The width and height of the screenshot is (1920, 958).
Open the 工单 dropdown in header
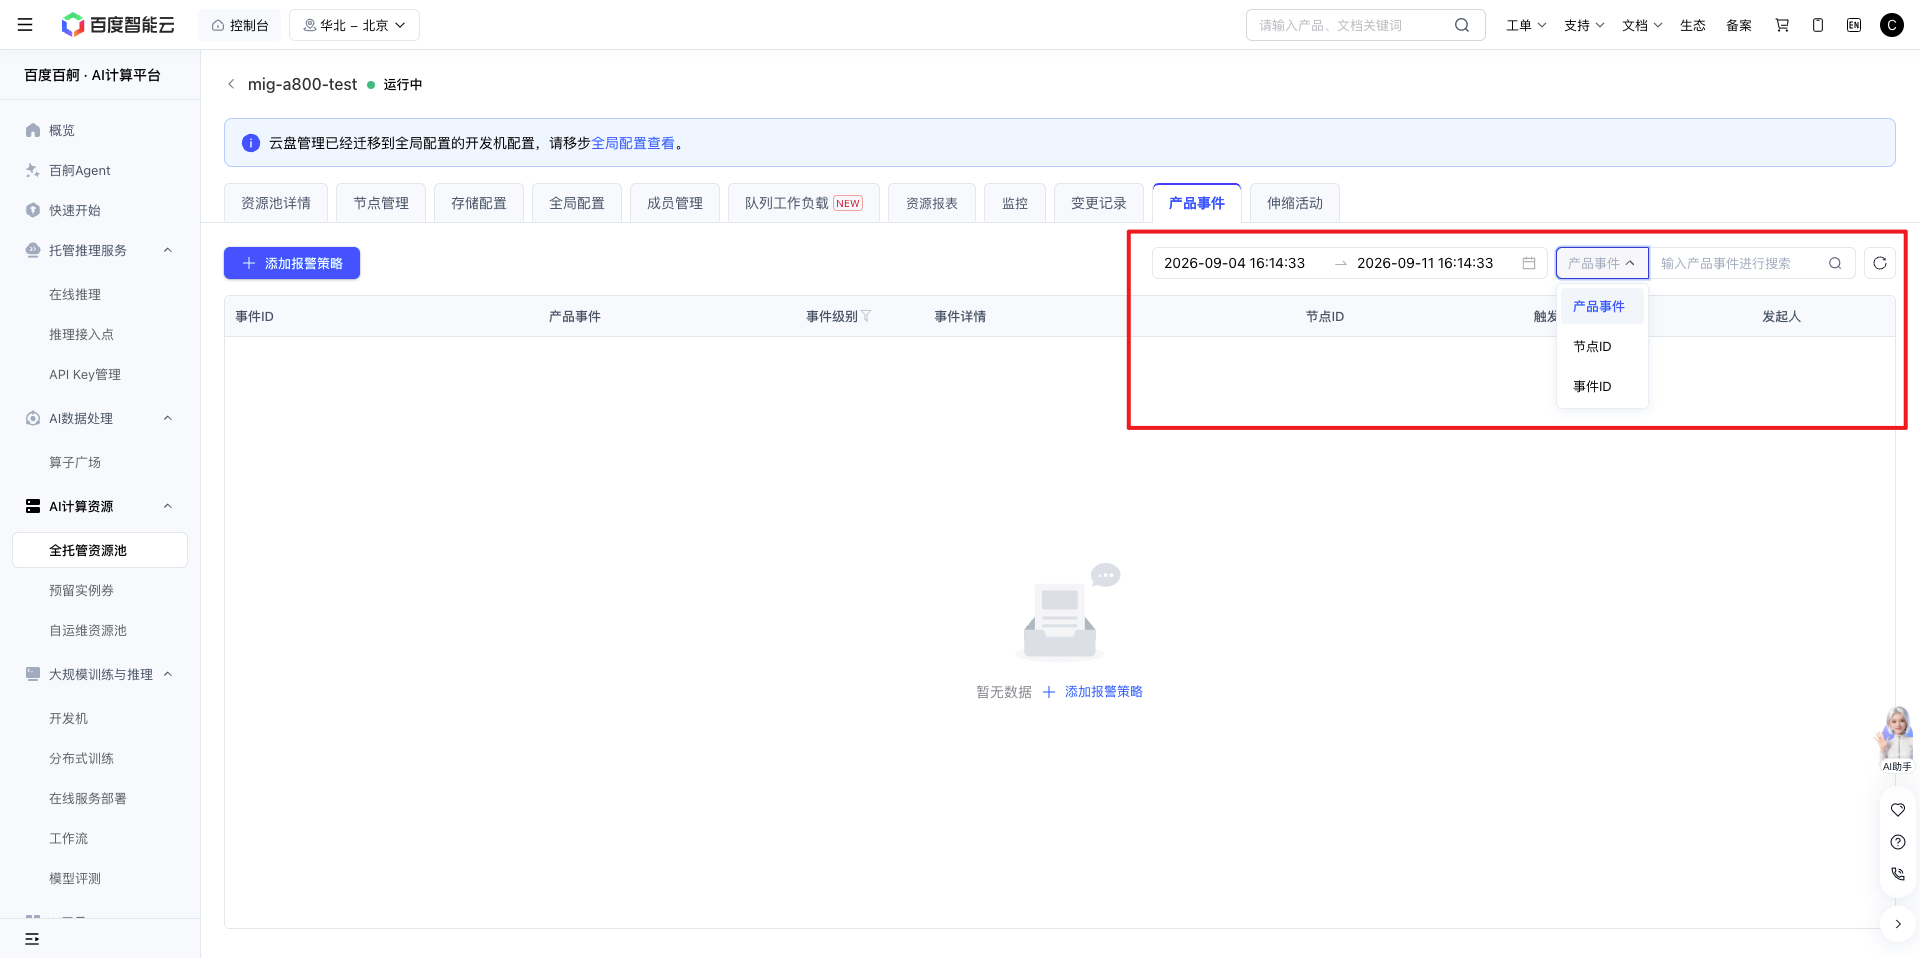1526,25
